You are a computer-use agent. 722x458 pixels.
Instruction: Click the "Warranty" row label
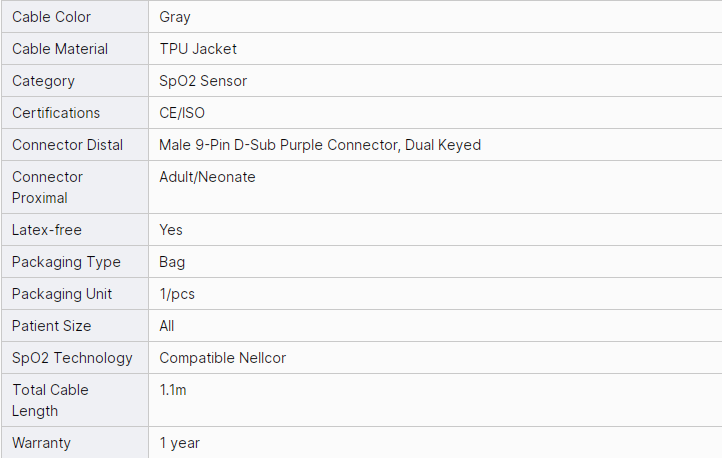point(41,442)
